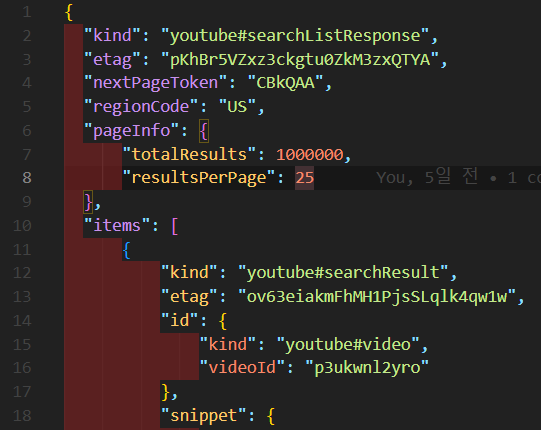Click the "snippet" key
The image size is (541, 430).
coord(204,415)
